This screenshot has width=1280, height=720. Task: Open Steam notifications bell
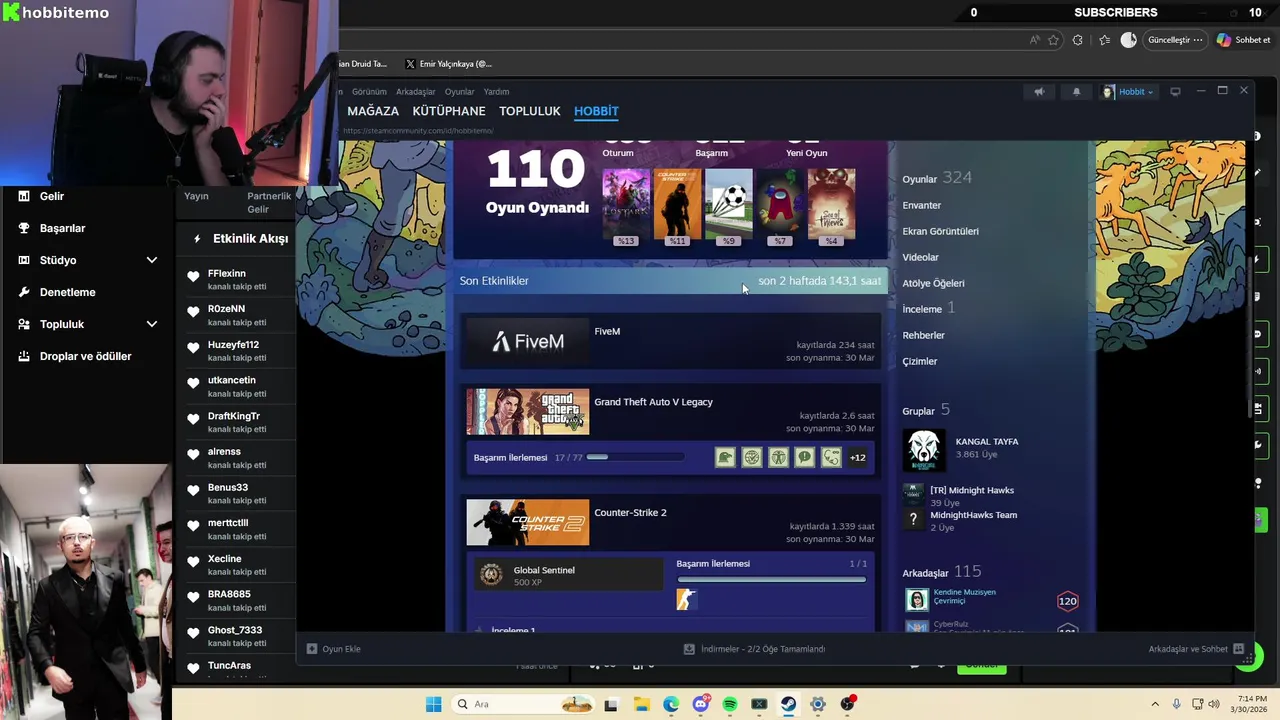pos(1076,91)
